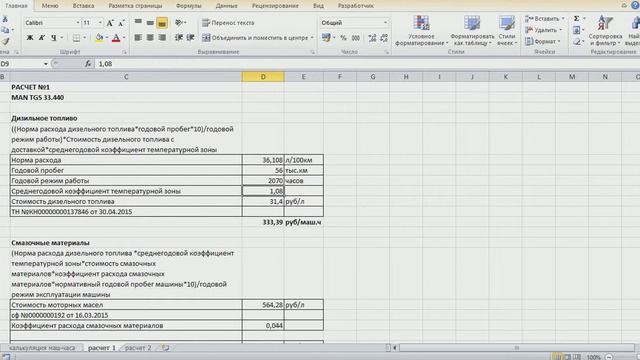Apply percent number format
Screen dimensions: 640x360
(x=343, y=38)
